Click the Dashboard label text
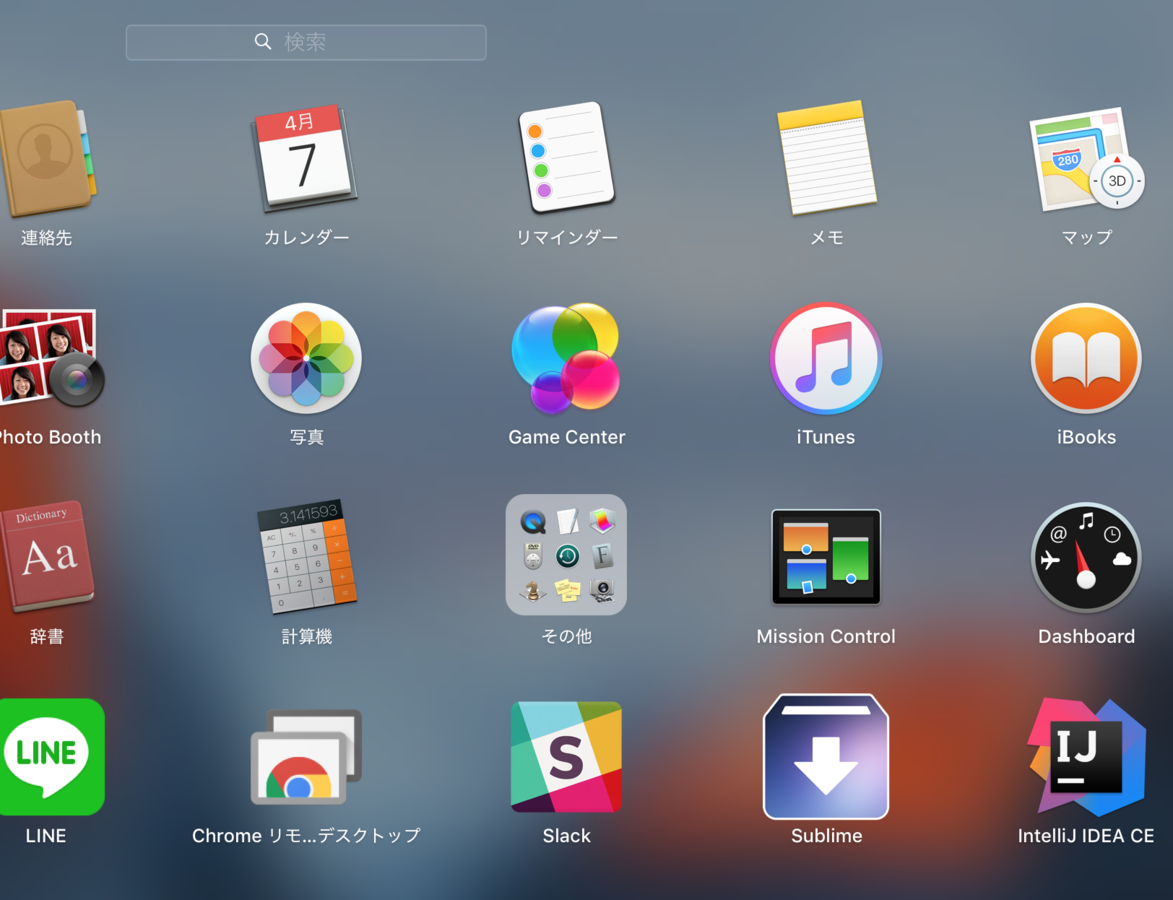Screen dimensions: 1173x900 1086,637
